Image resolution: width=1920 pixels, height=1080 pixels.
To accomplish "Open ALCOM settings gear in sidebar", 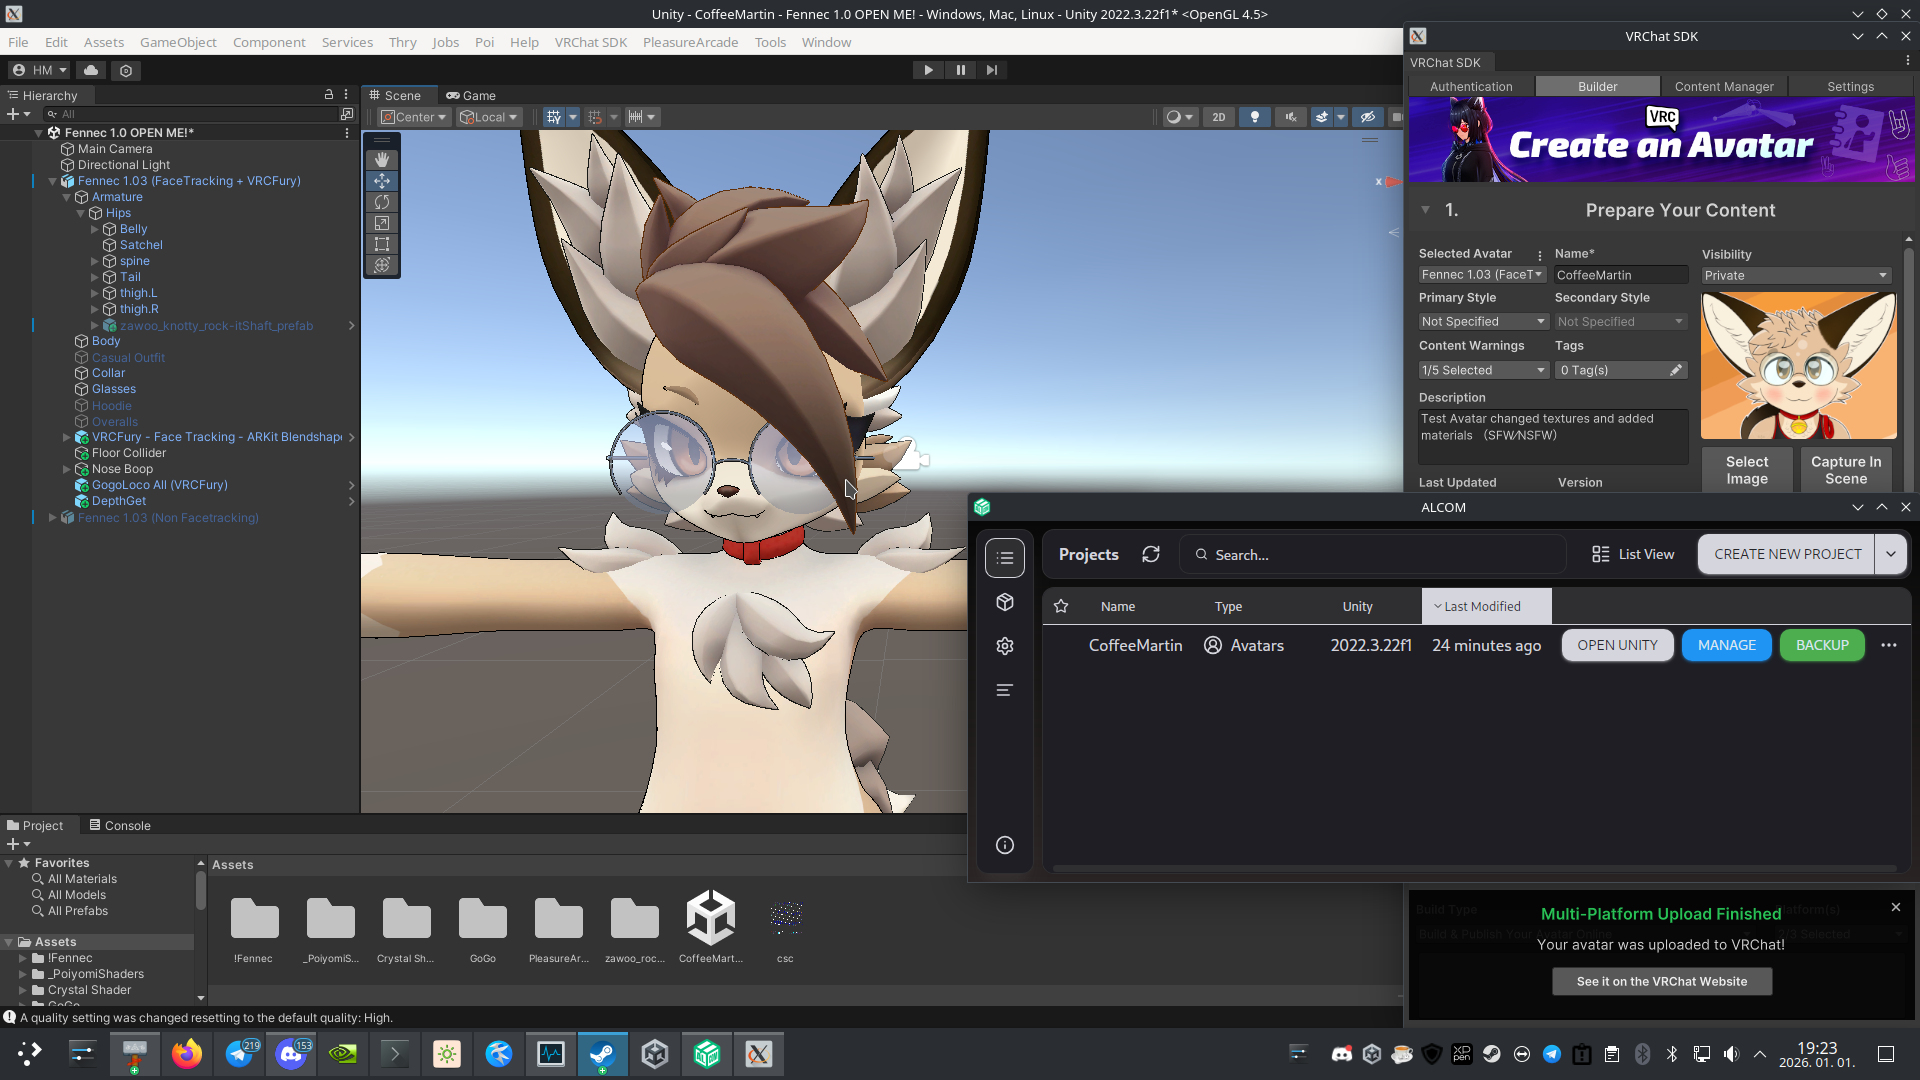I will (x=1005, y=646).
